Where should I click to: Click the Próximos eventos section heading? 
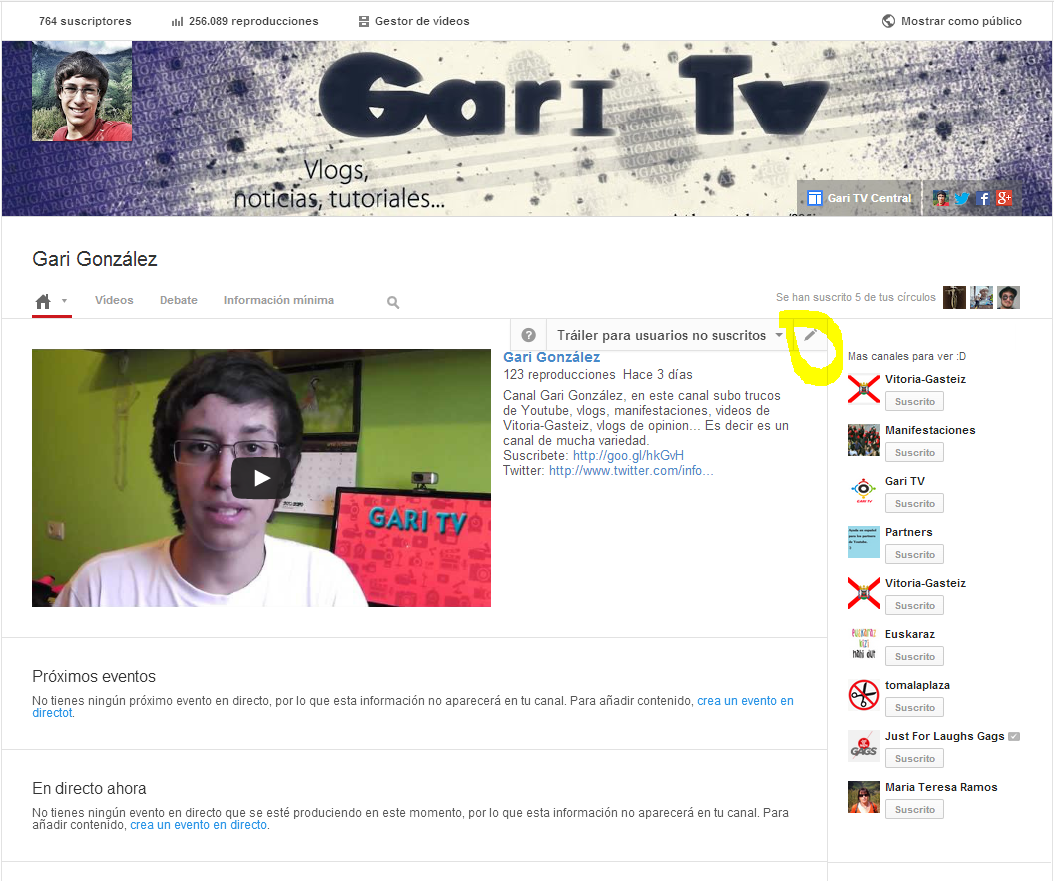pyautogui.click(x=94, y=677)
